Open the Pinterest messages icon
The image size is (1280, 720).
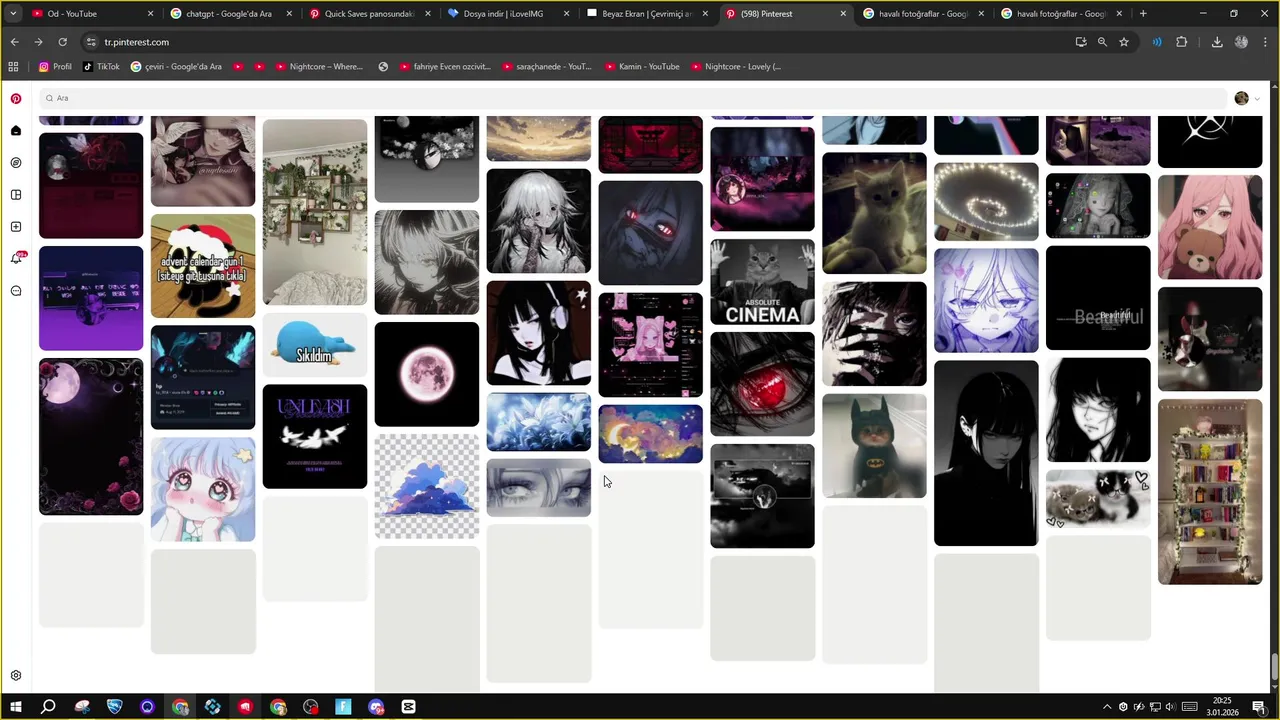point(16,291)
